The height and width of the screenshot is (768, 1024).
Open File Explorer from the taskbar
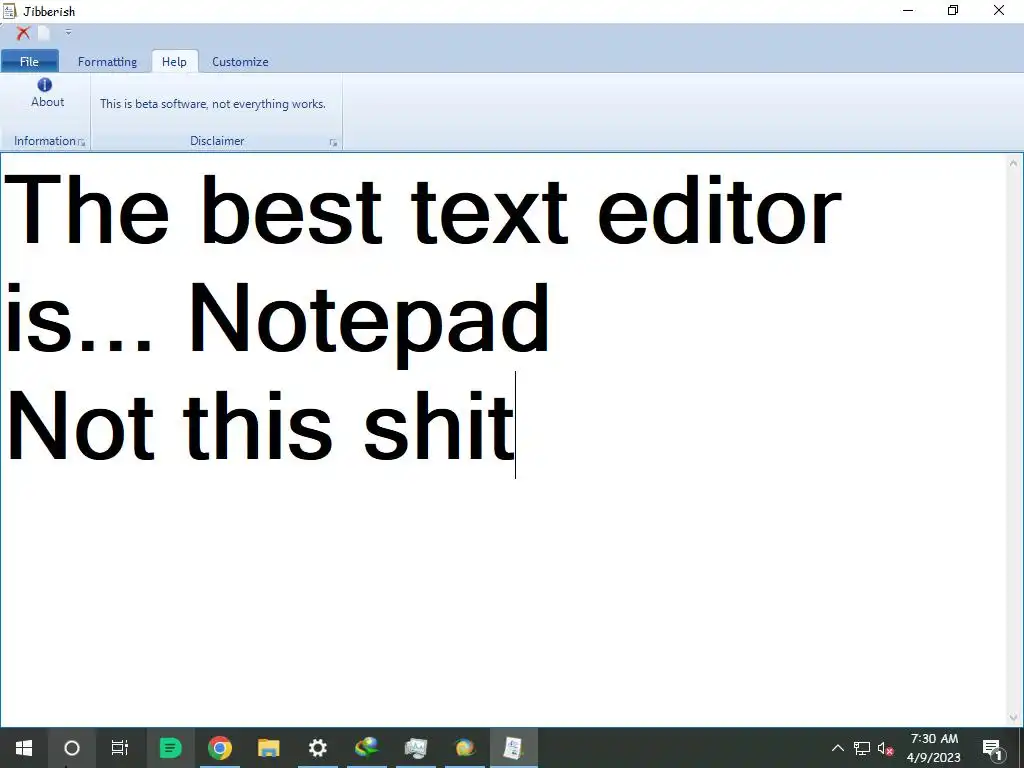[x=268, y=748]
